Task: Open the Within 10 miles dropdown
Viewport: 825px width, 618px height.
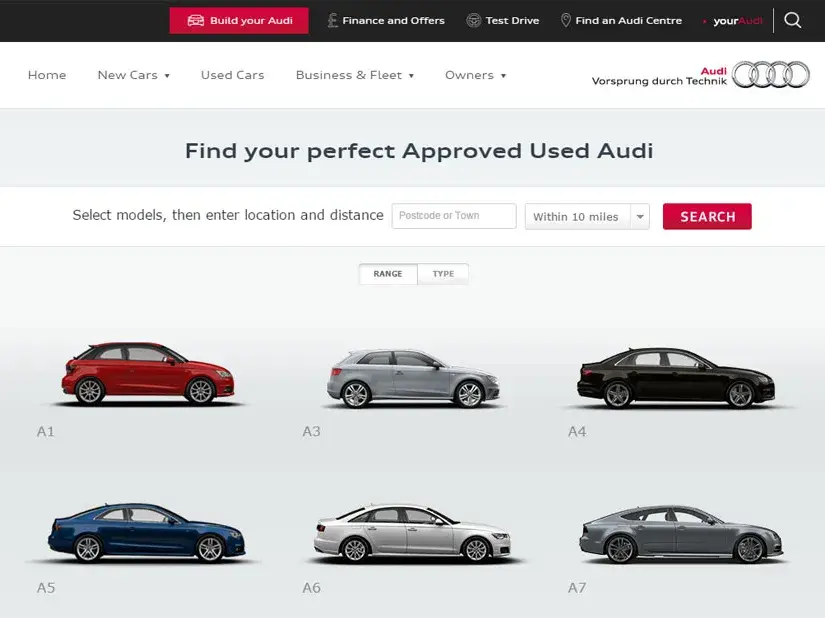Action: [587, 217]
